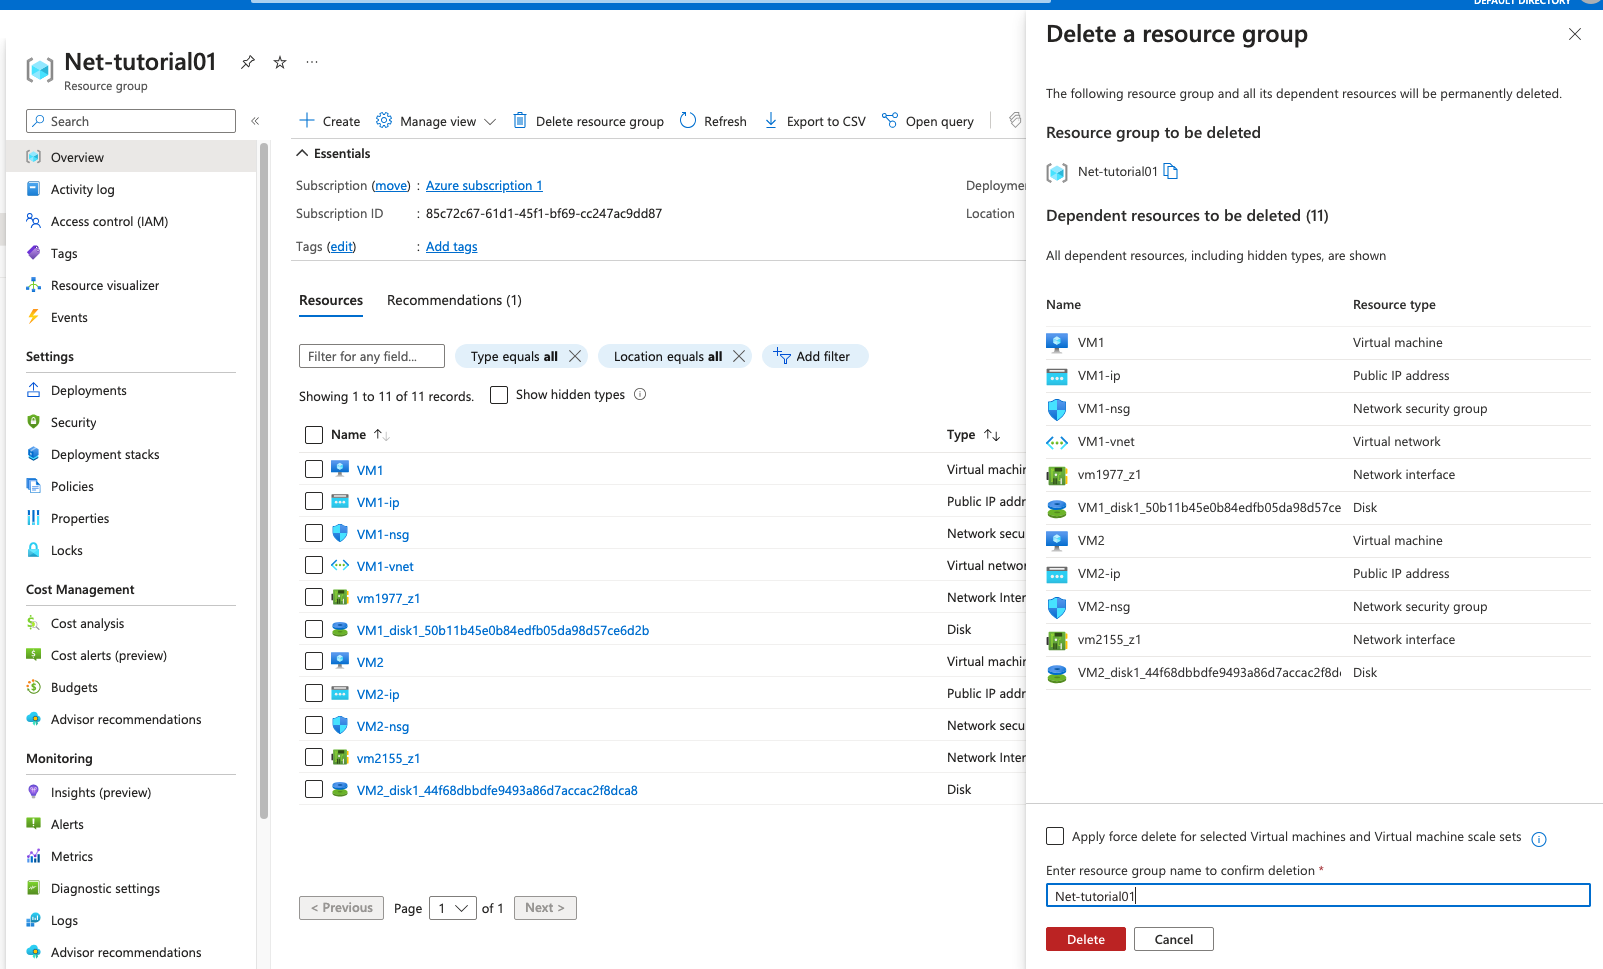The image size is (1603, 969).
Task: Remove the Type equals all filter
Action: [575, 356]
